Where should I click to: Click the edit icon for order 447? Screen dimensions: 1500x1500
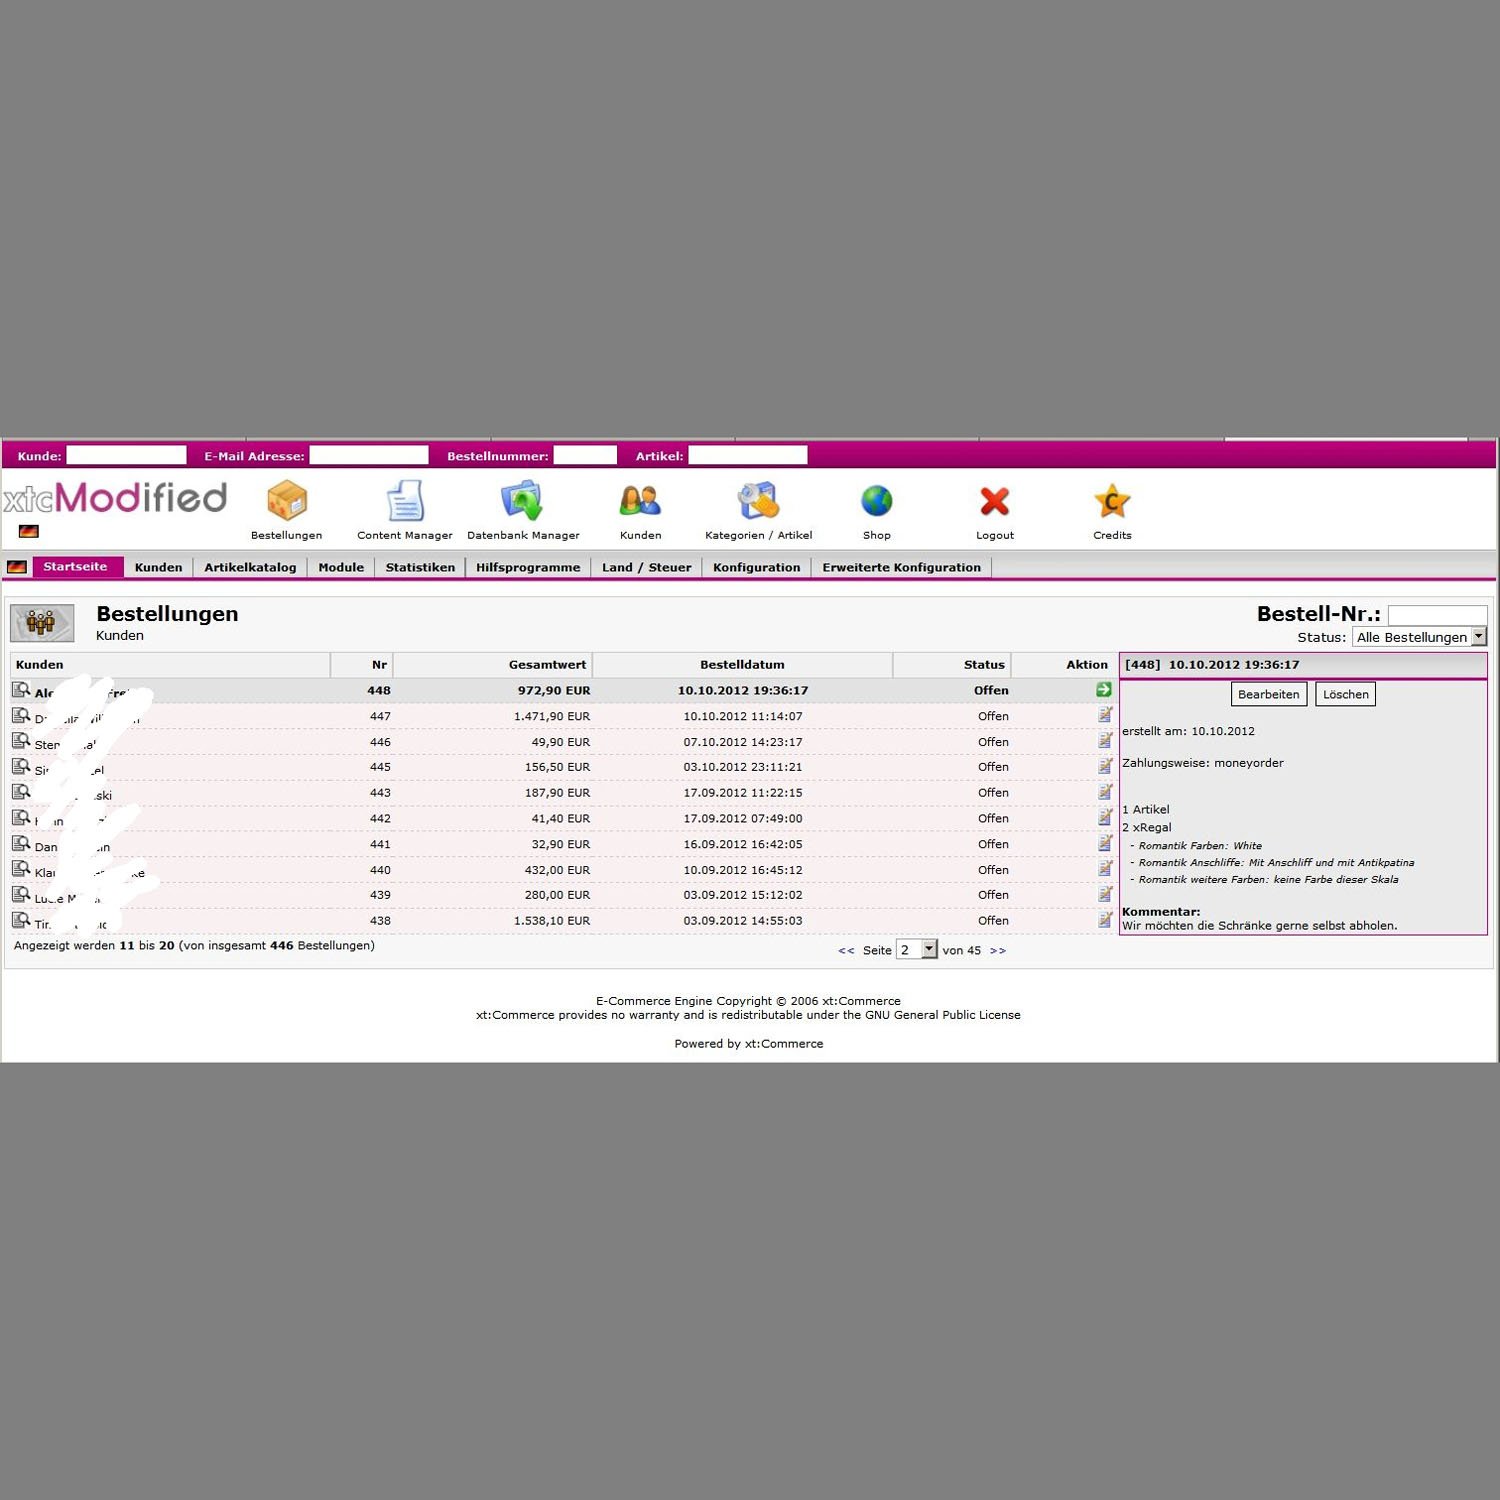click(x=1105, y=715)
